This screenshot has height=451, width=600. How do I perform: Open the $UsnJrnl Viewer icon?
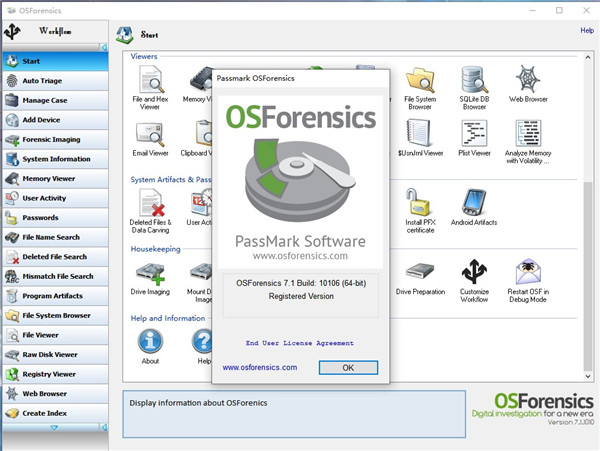420,134
